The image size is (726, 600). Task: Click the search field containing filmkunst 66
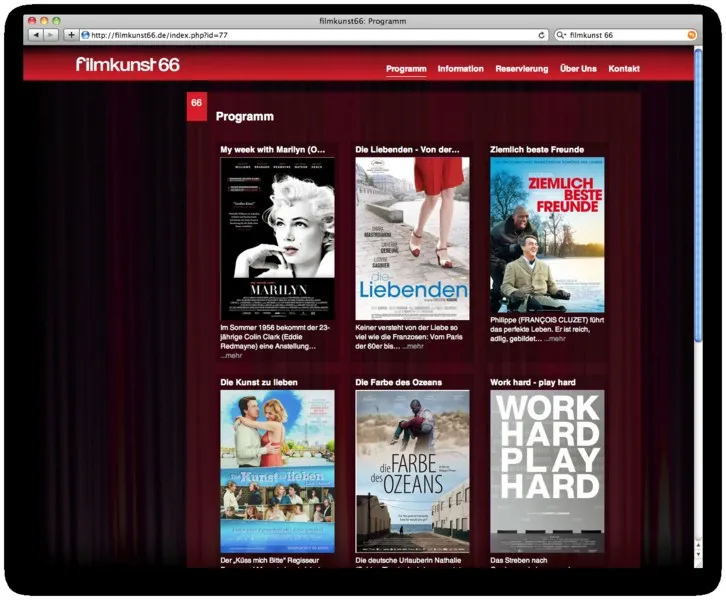coord(626,35)
